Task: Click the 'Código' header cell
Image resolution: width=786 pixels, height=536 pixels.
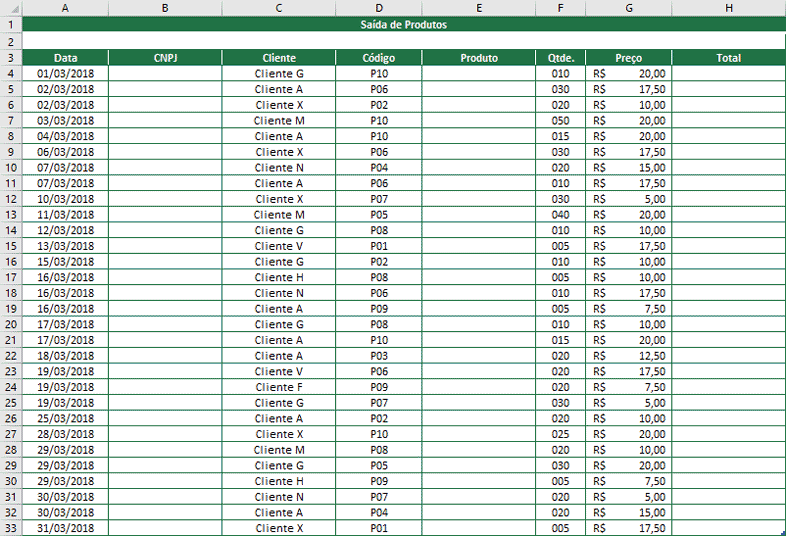Action: [379, 58]
